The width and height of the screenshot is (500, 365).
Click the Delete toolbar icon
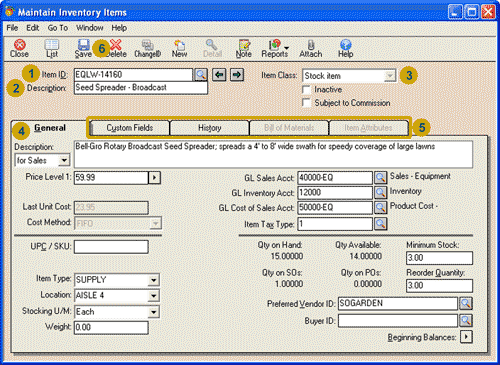[x=116, y=49]
